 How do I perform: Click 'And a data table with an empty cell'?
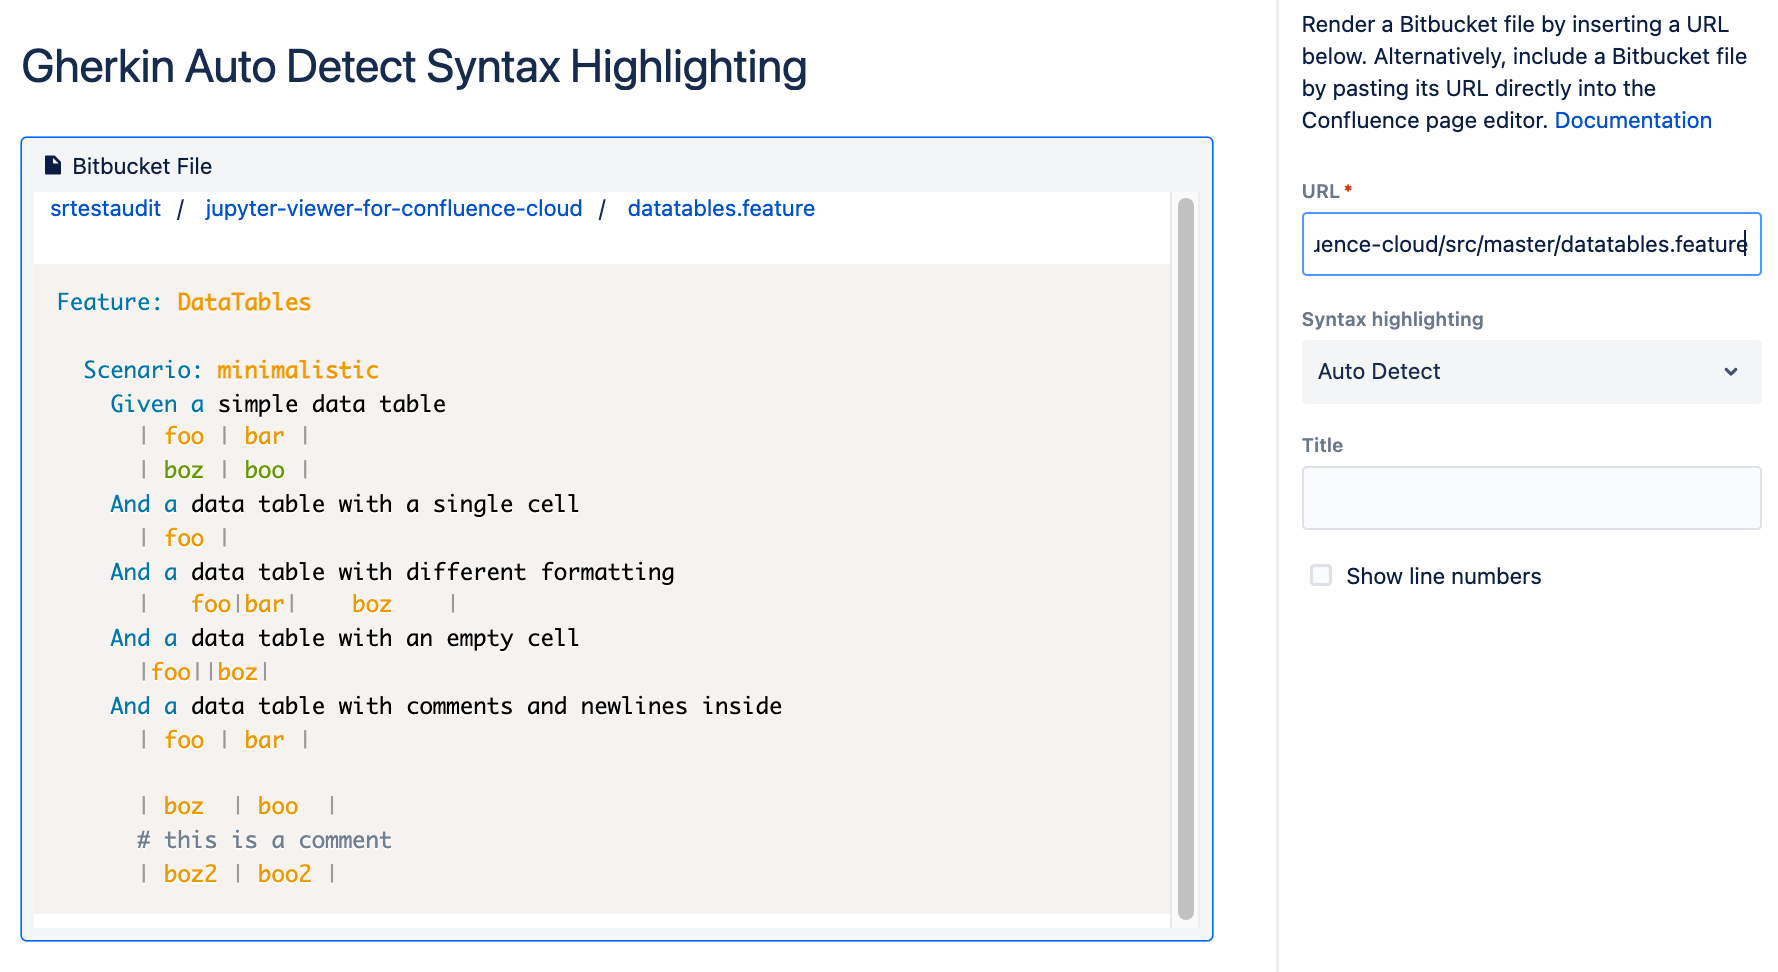tap(344, 638)
